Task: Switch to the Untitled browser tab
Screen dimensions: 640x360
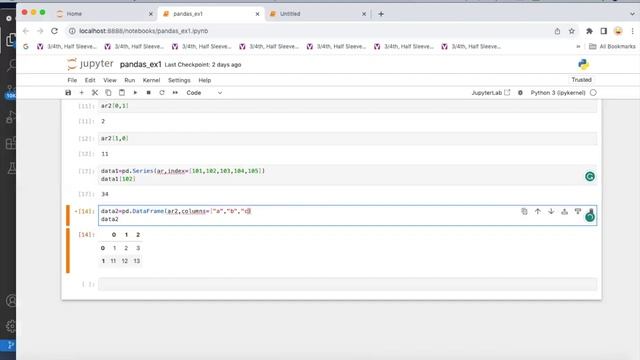Action: pos(318,14)
